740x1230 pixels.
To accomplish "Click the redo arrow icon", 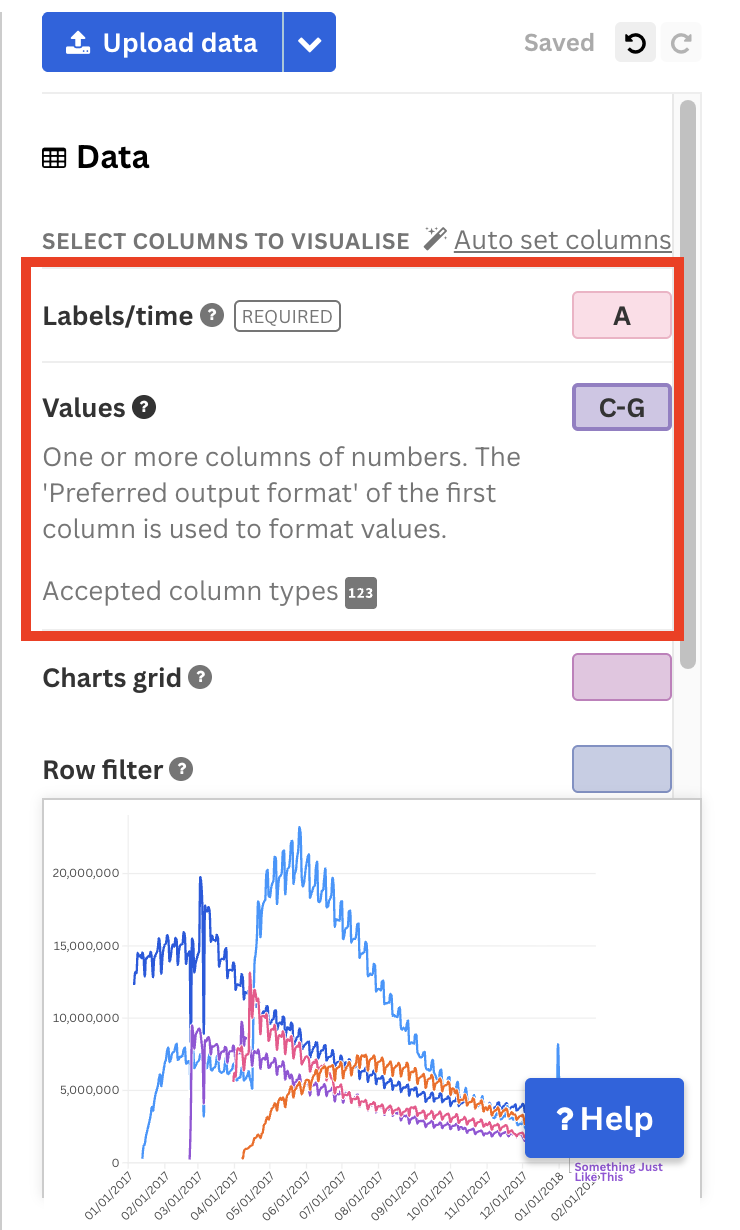I will 682,43.
